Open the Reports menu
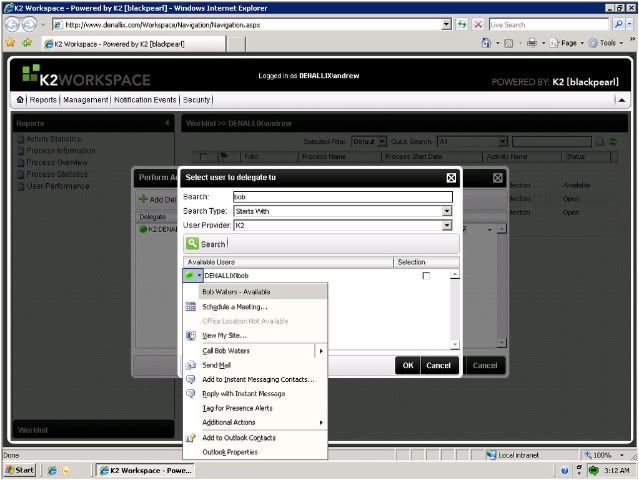 [43, 100]
